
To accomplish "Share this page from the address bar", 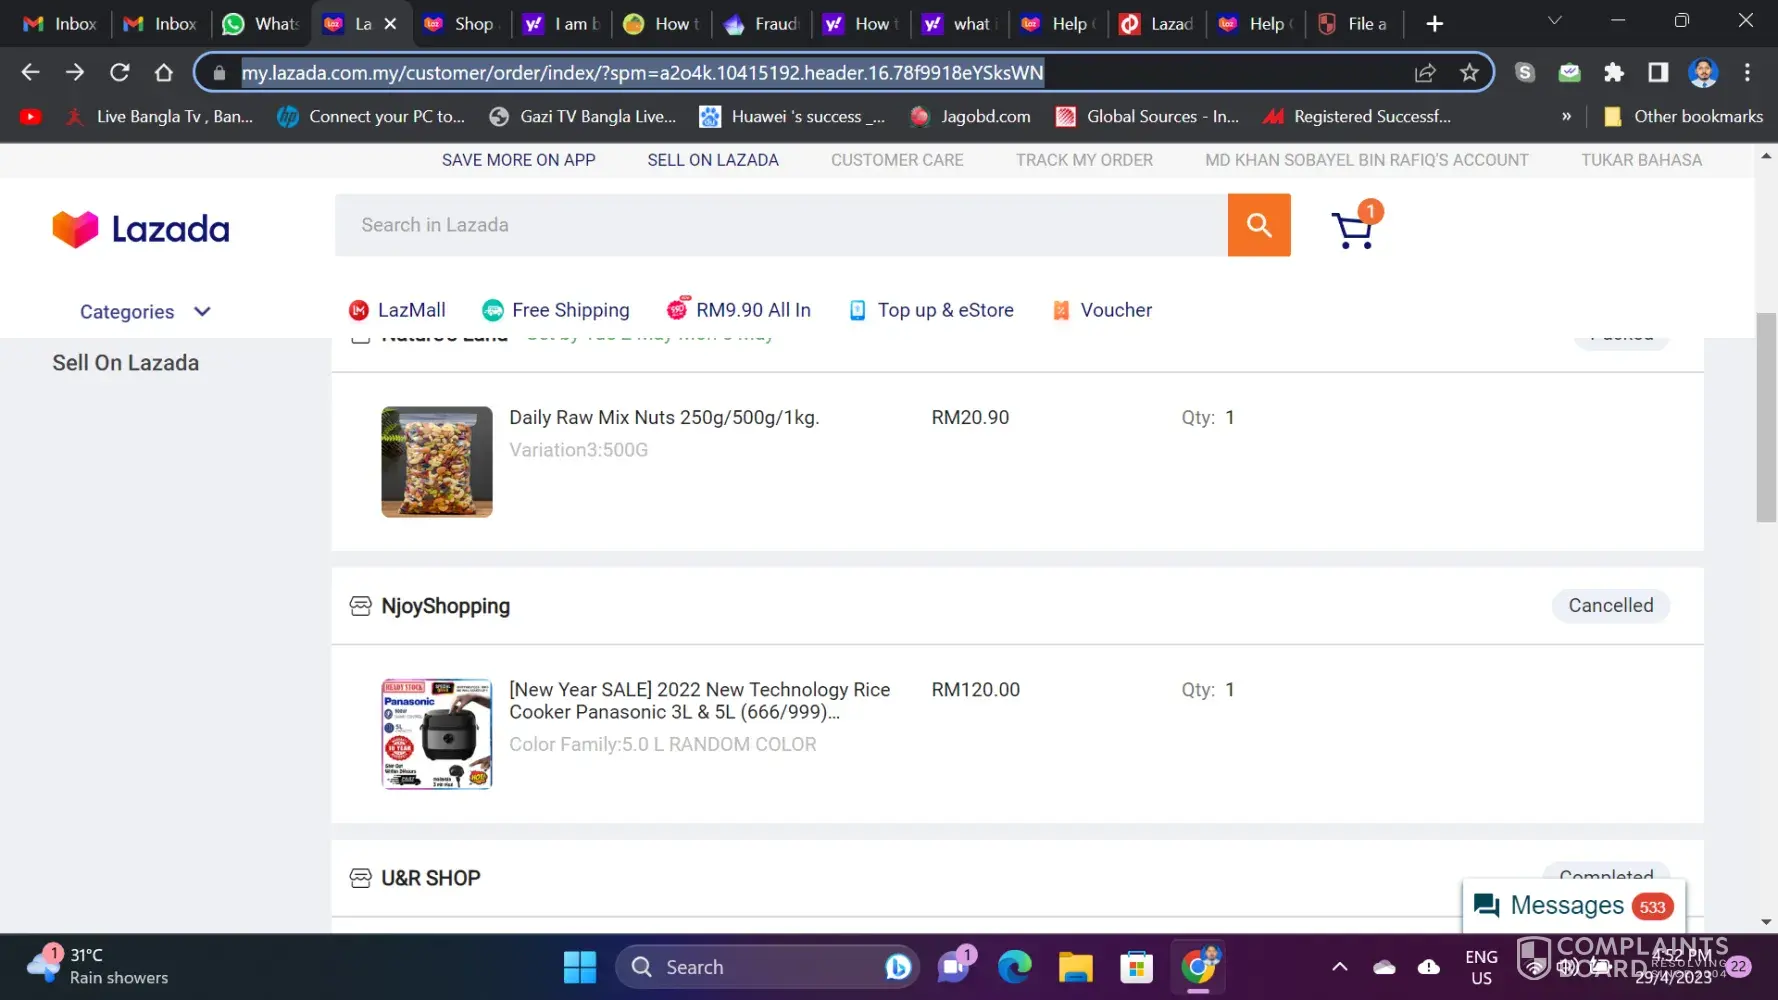I will (1425, 72).
